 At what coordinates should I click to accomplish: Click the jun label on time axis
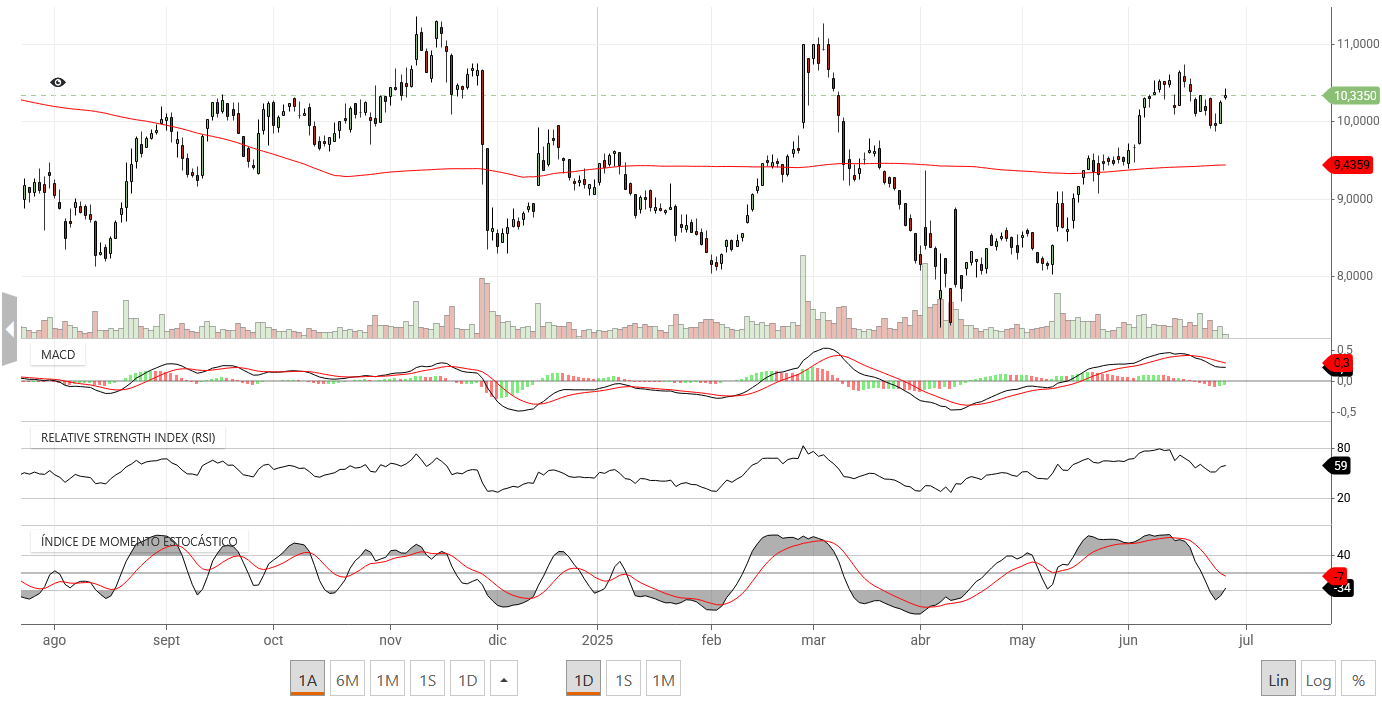pyautogui.click(x=1128, y=640)
